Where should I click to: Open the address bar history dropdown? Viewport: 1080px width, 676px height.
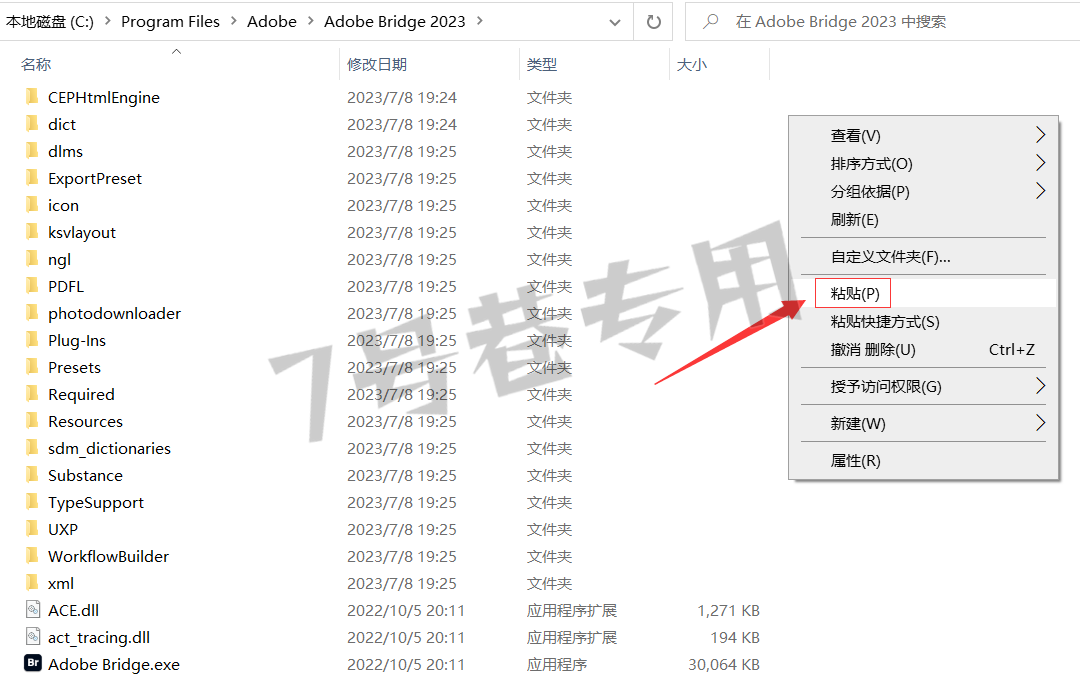click(615, 23)
